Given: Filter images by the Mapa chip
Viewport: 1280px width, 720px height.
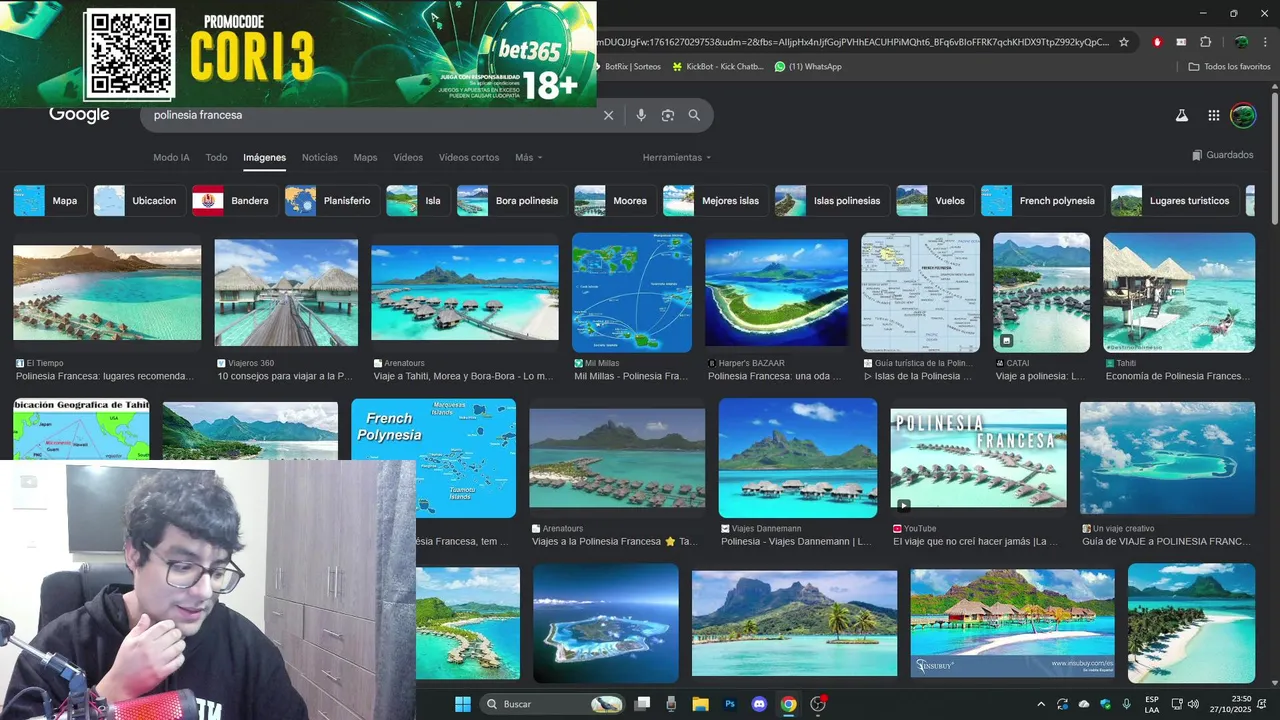Looking at the screenshot, I should pyautogui.click(x=49, y=201).
